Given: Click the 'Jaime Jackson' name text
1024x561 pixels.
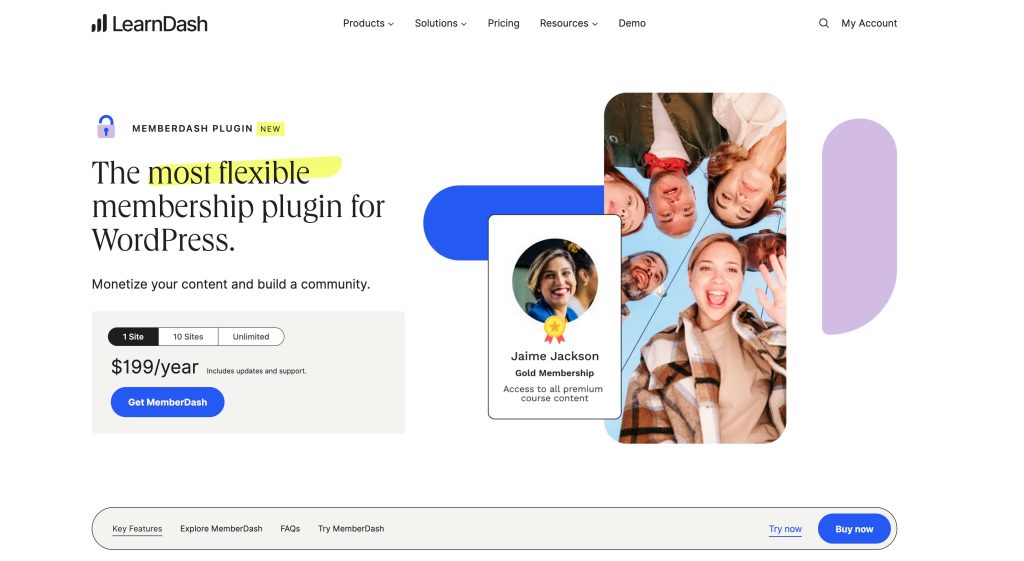Looking at the screenshot, I should pyautogui.click(x=554, y=356).
